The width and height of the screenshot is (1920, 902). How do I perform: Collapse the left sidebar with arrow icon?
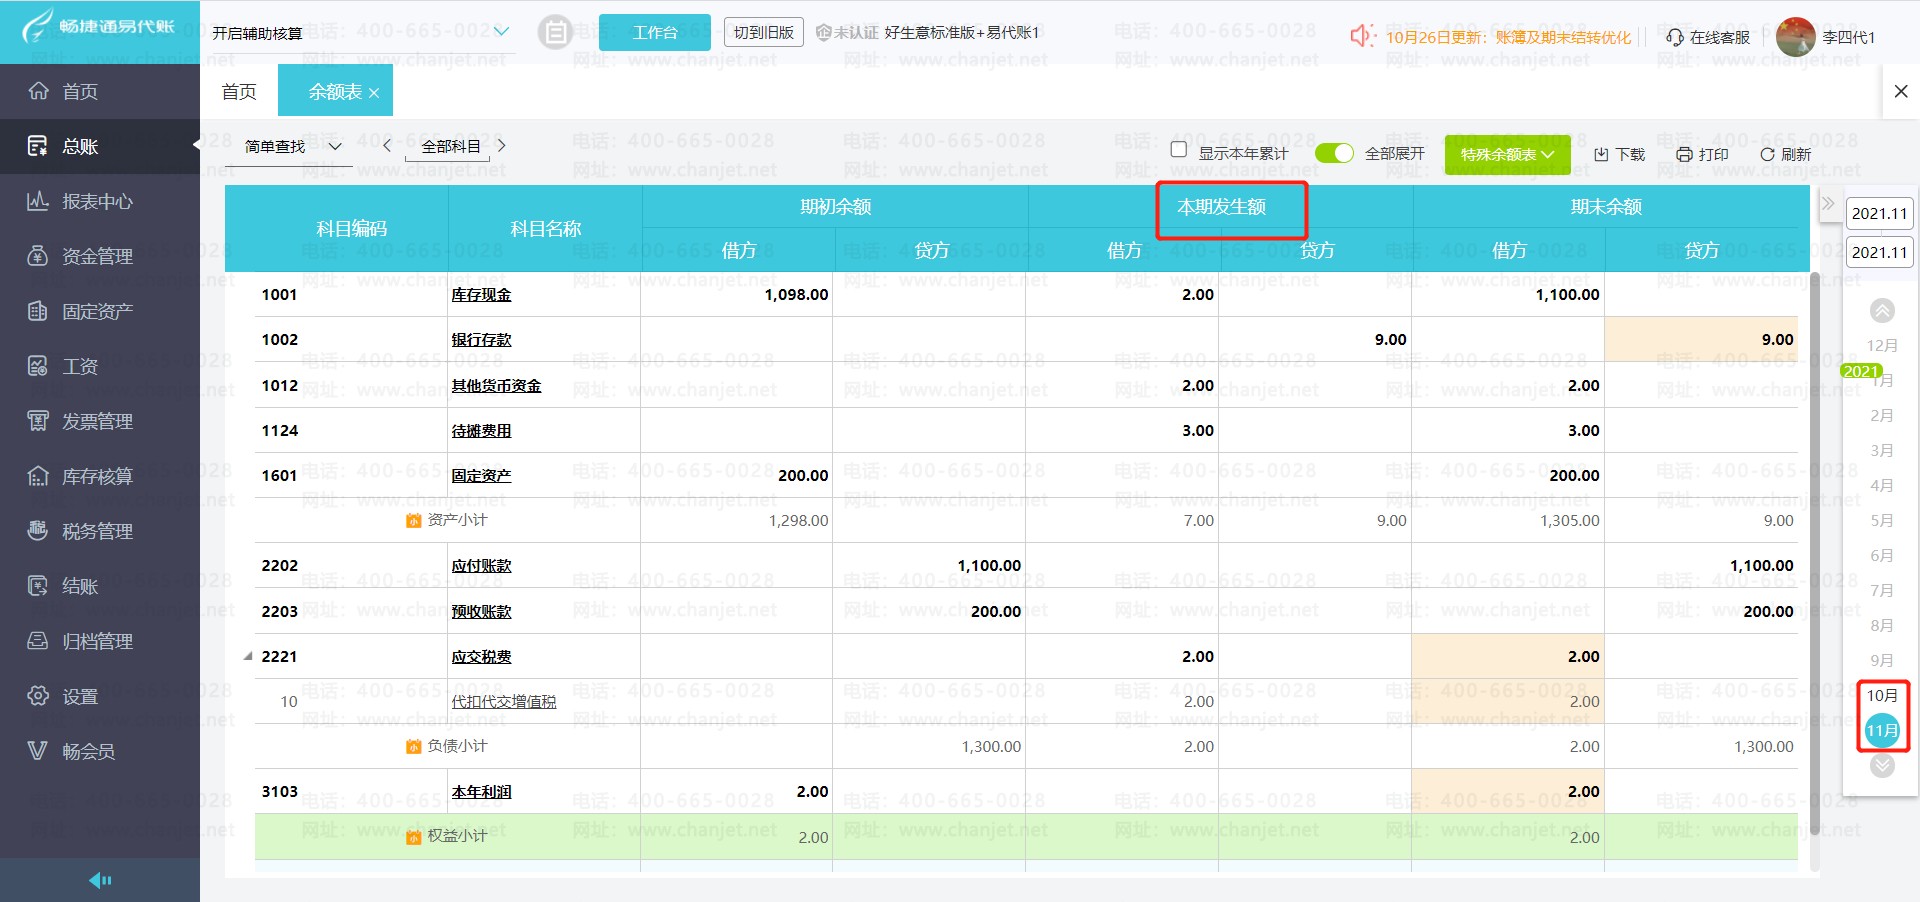coord(100,880)
